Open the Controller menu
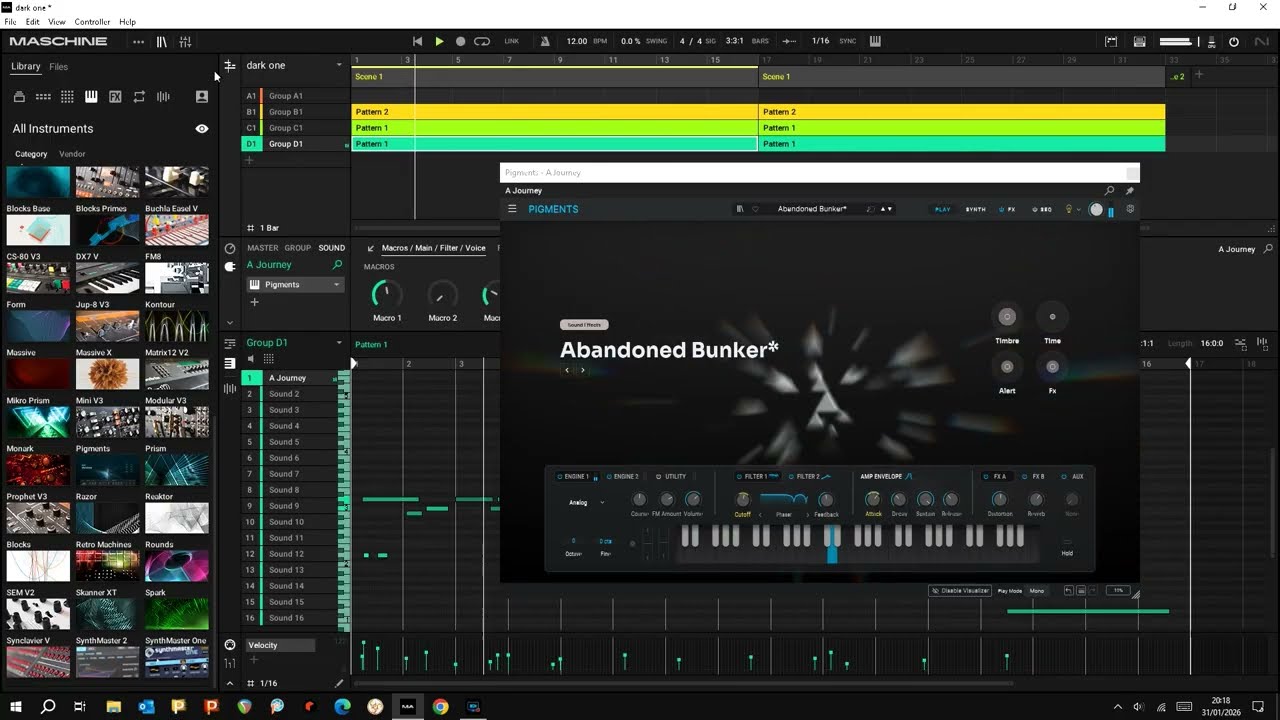1280x720 pixels. 92,22
